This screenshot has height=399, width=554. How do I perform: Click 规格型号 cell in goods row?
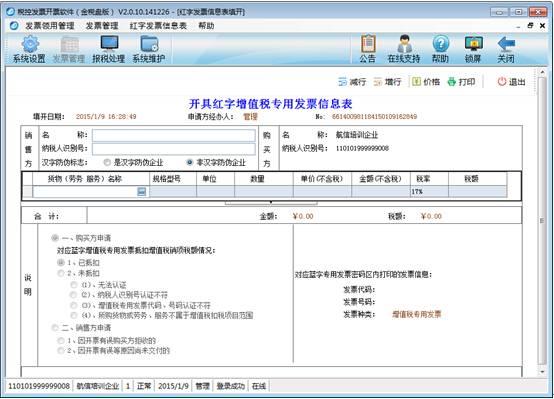173,192
